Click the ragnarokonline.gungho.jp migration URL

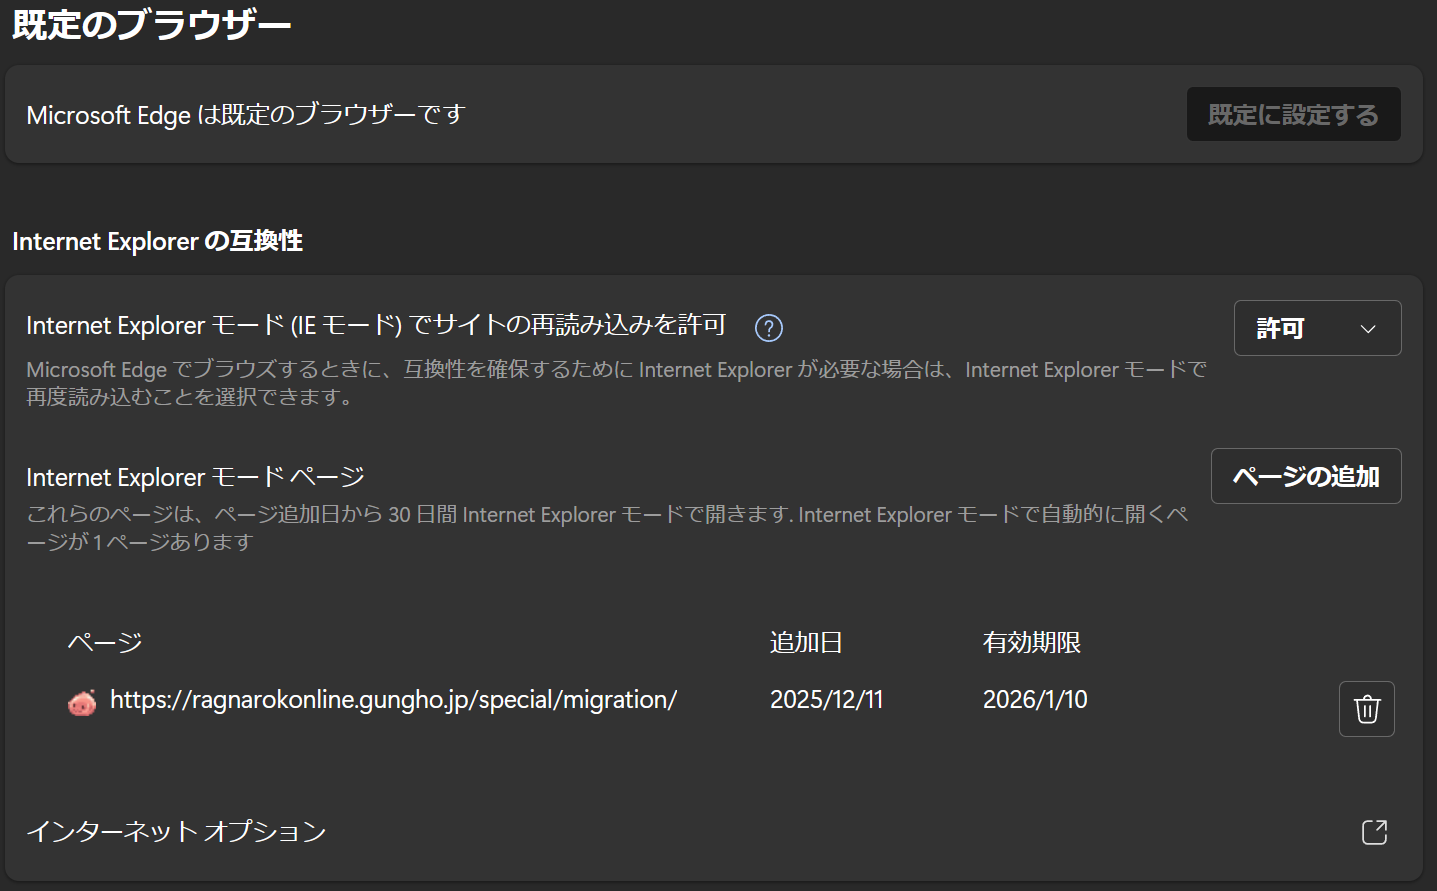pos(393,700)
